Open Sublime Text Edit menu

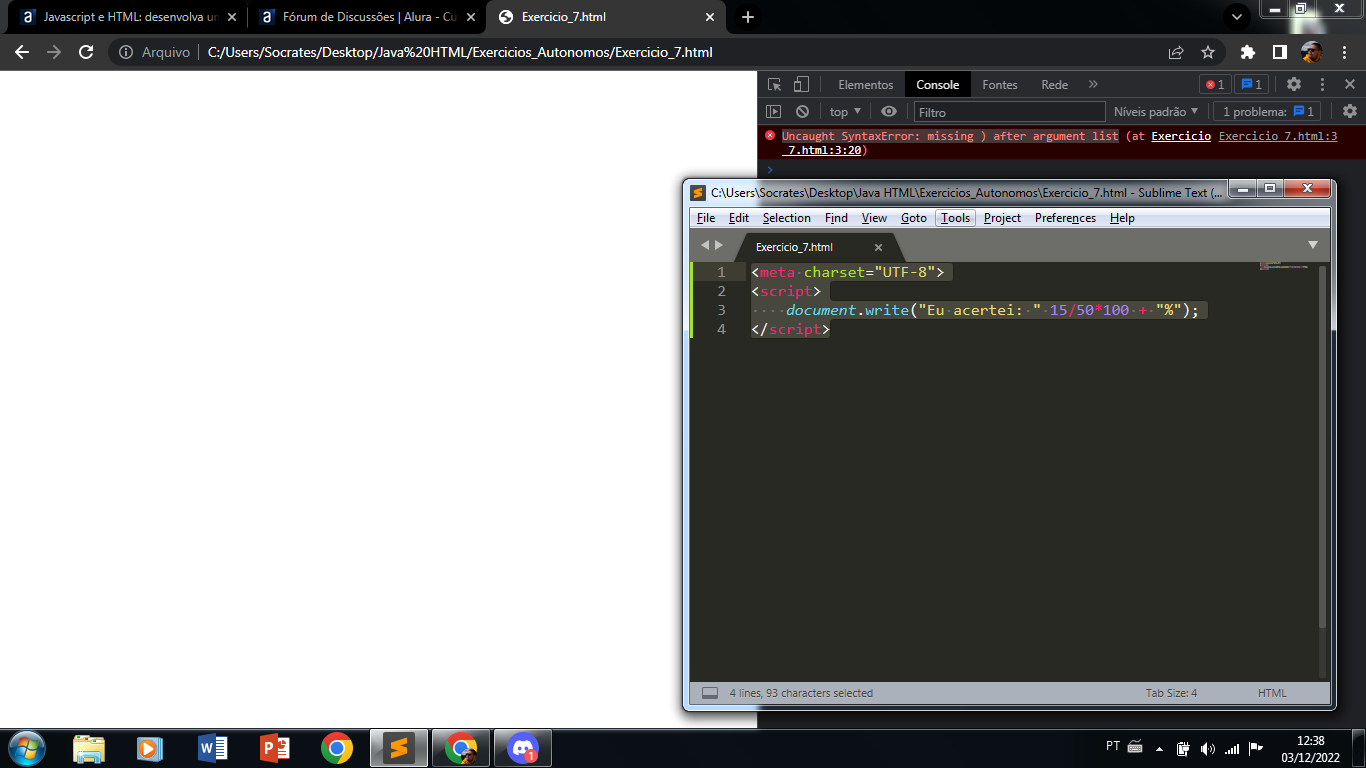click(739, 218)
